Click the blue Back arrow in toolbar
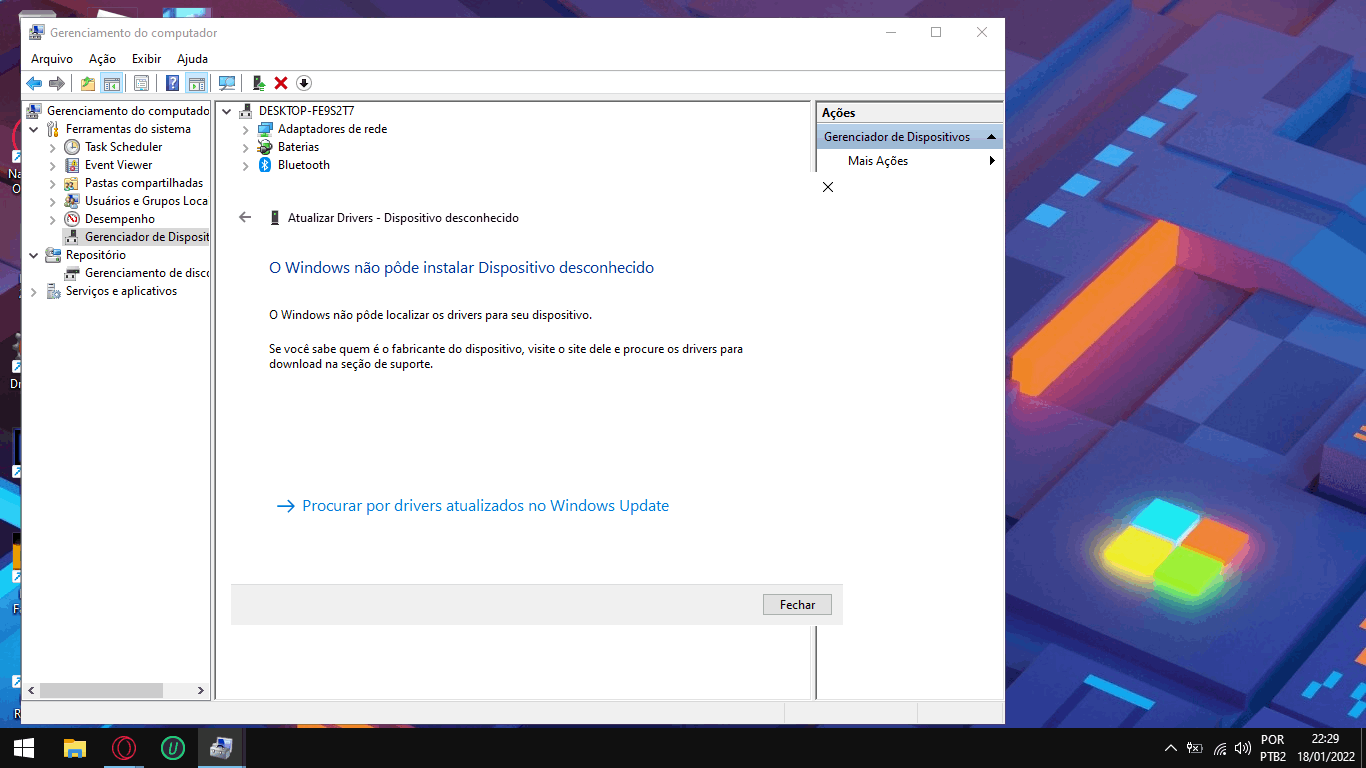This screenshot has height=768, width=1366. click(x=34, y=83)
